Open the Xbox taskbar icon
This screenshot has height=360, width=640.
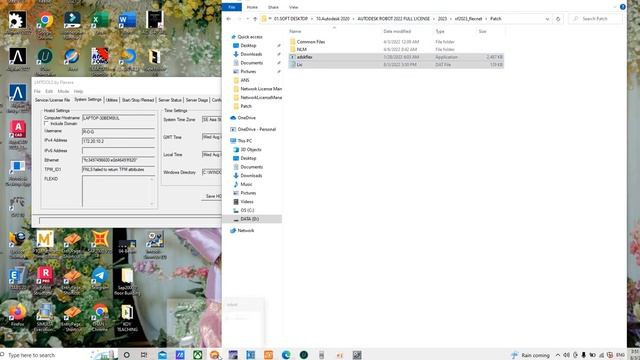198,355
